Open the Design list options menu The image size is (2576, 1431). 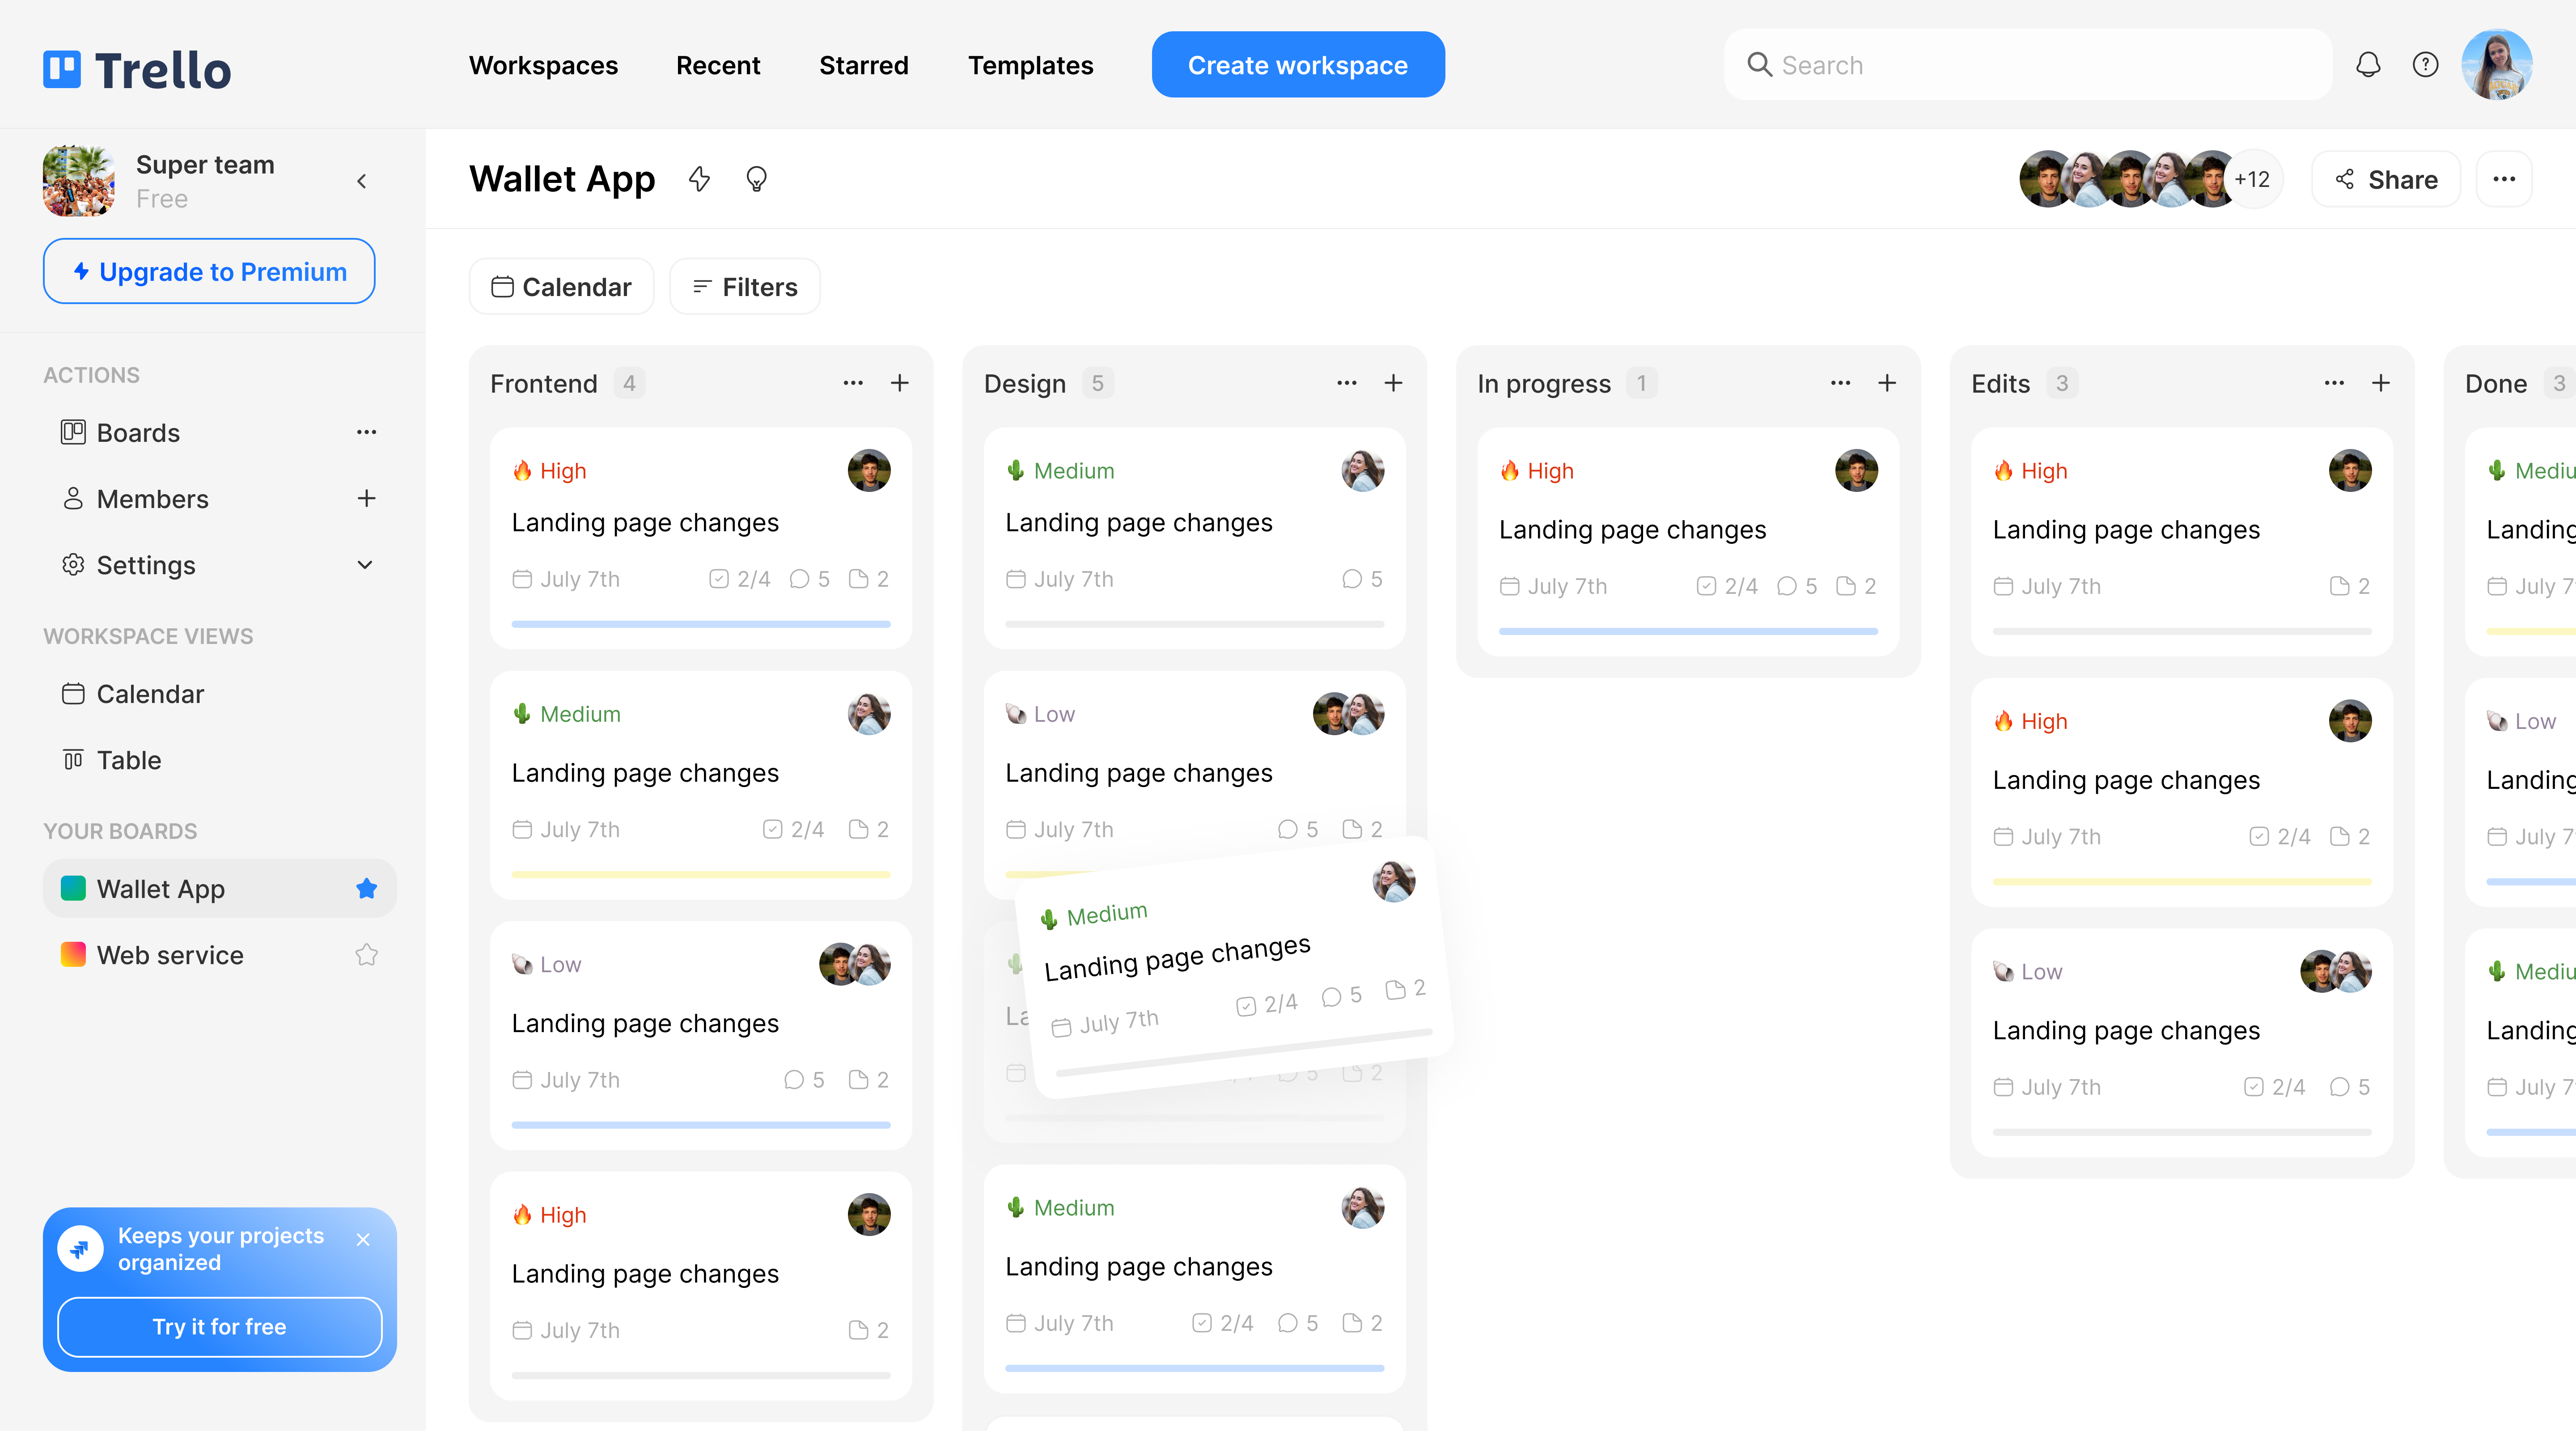1346,383
